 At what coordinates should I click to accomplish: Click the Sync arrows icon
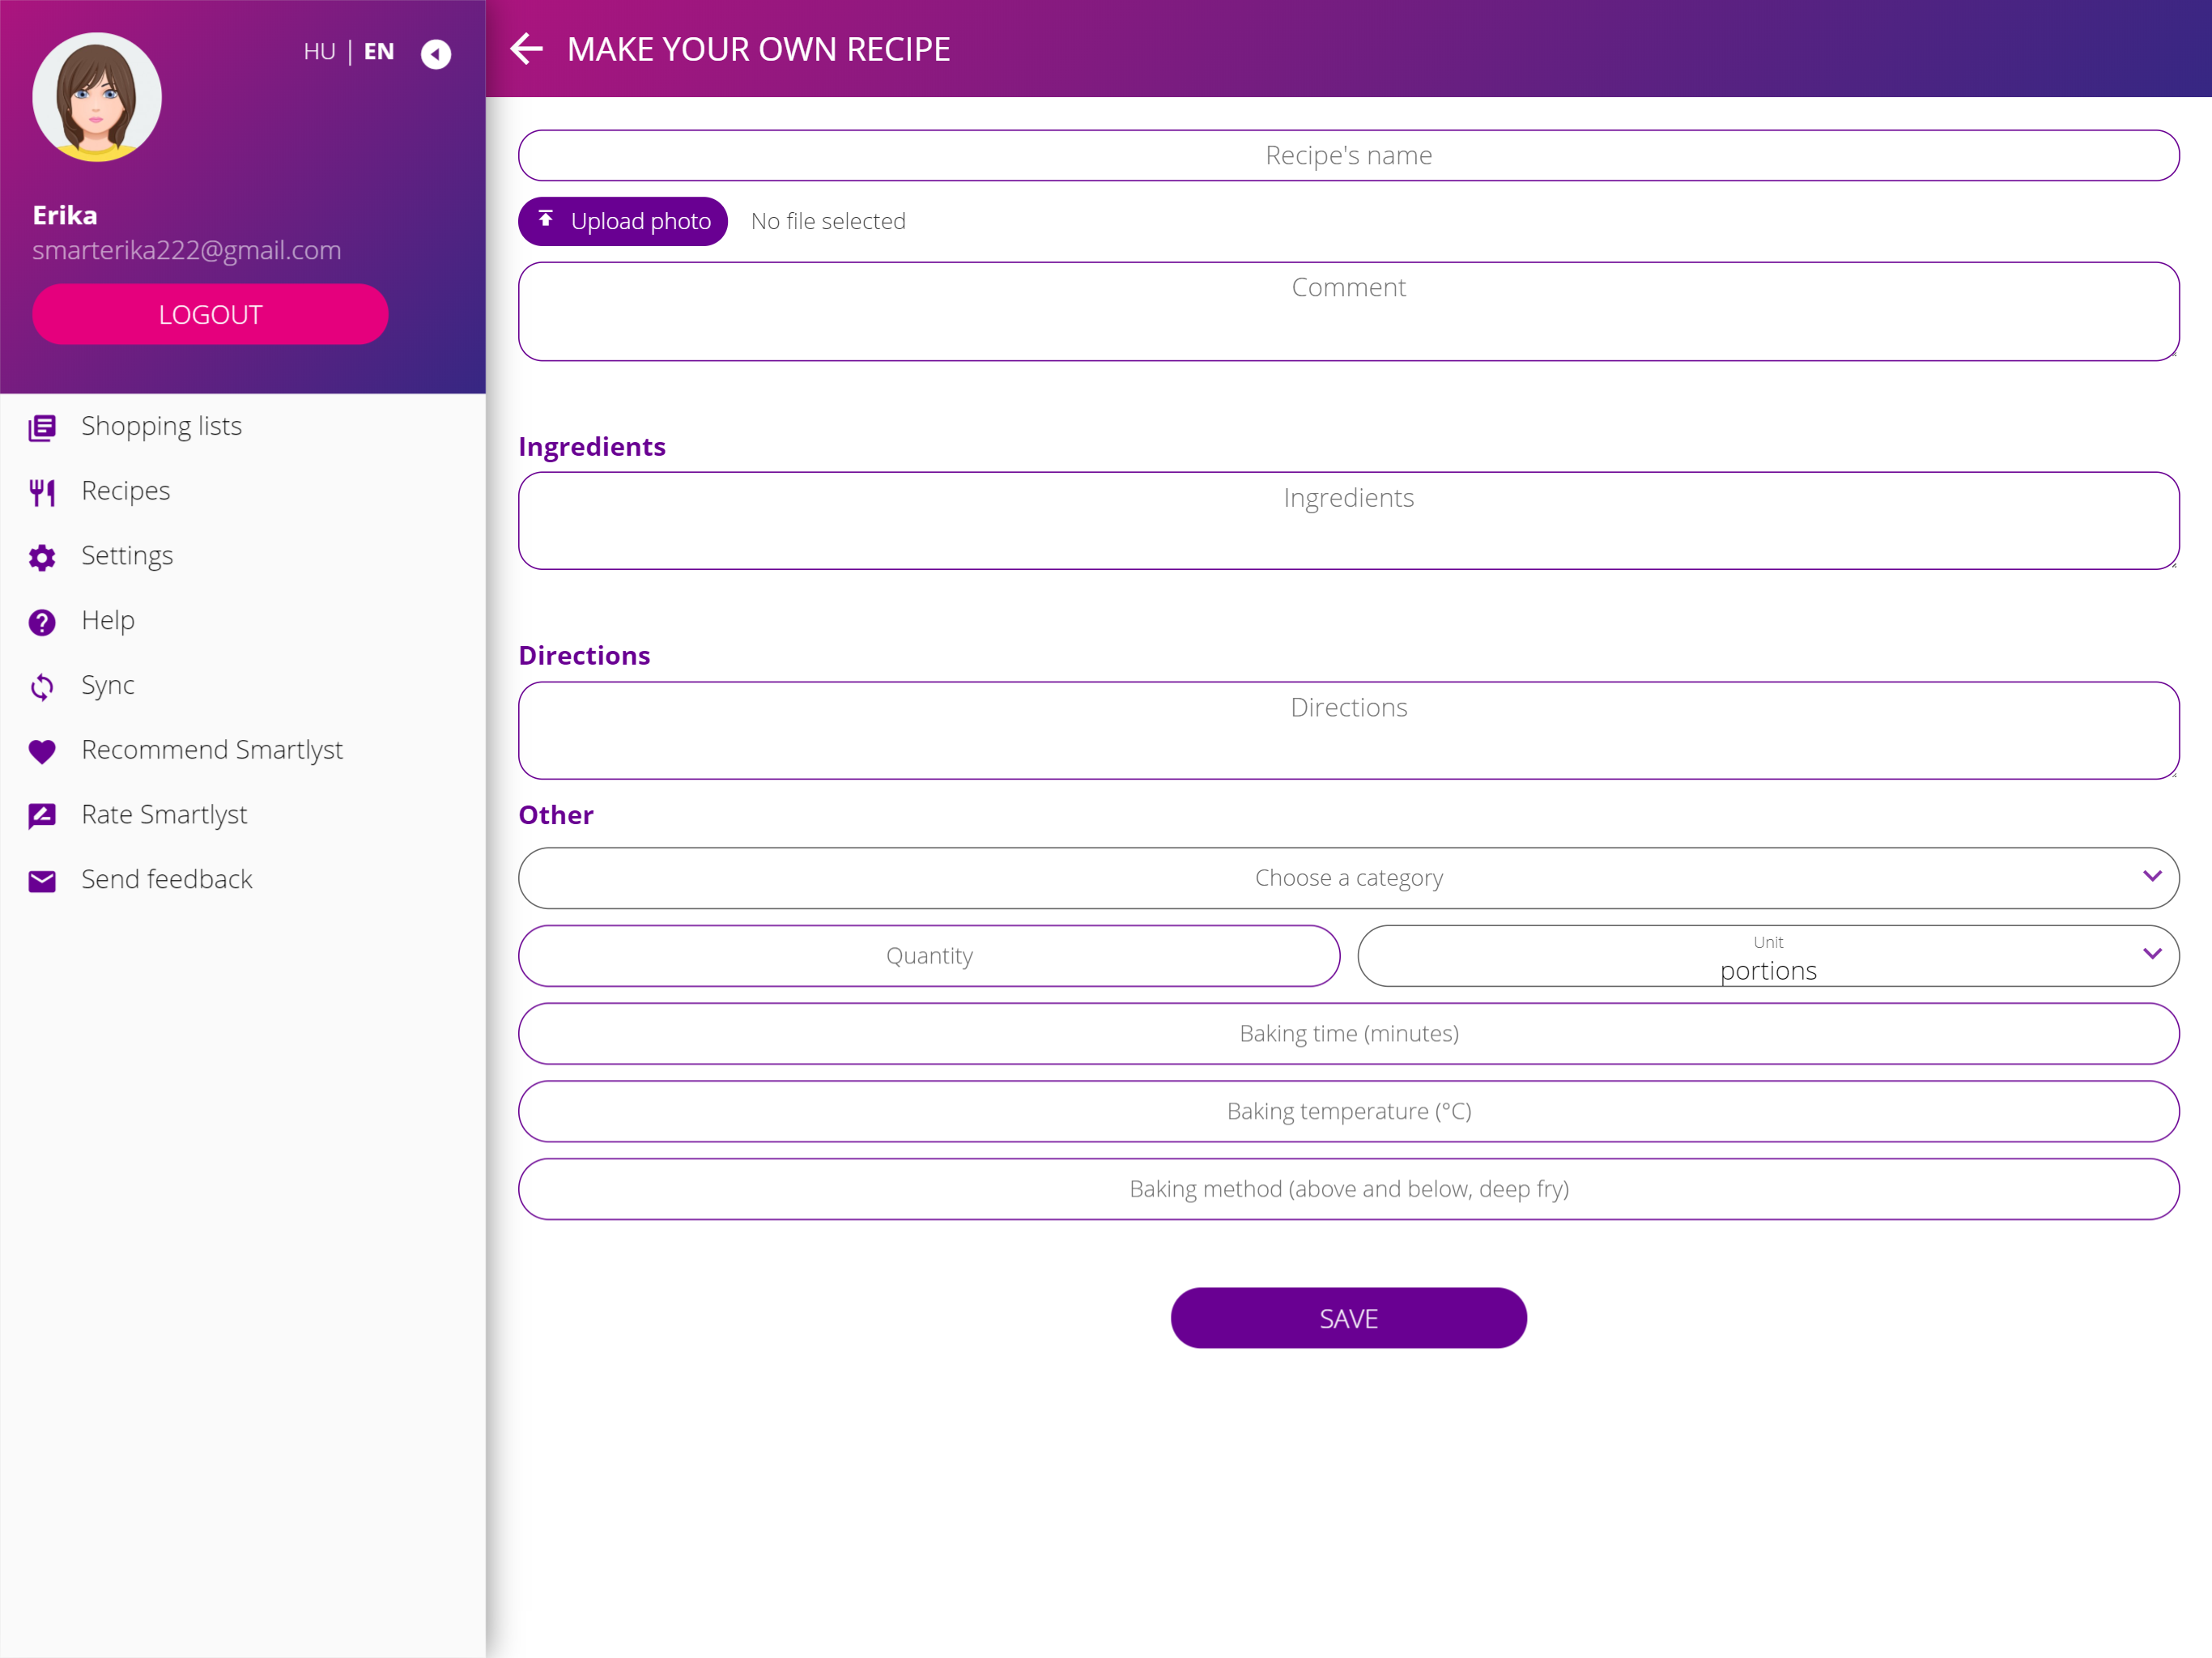point(42,687)
